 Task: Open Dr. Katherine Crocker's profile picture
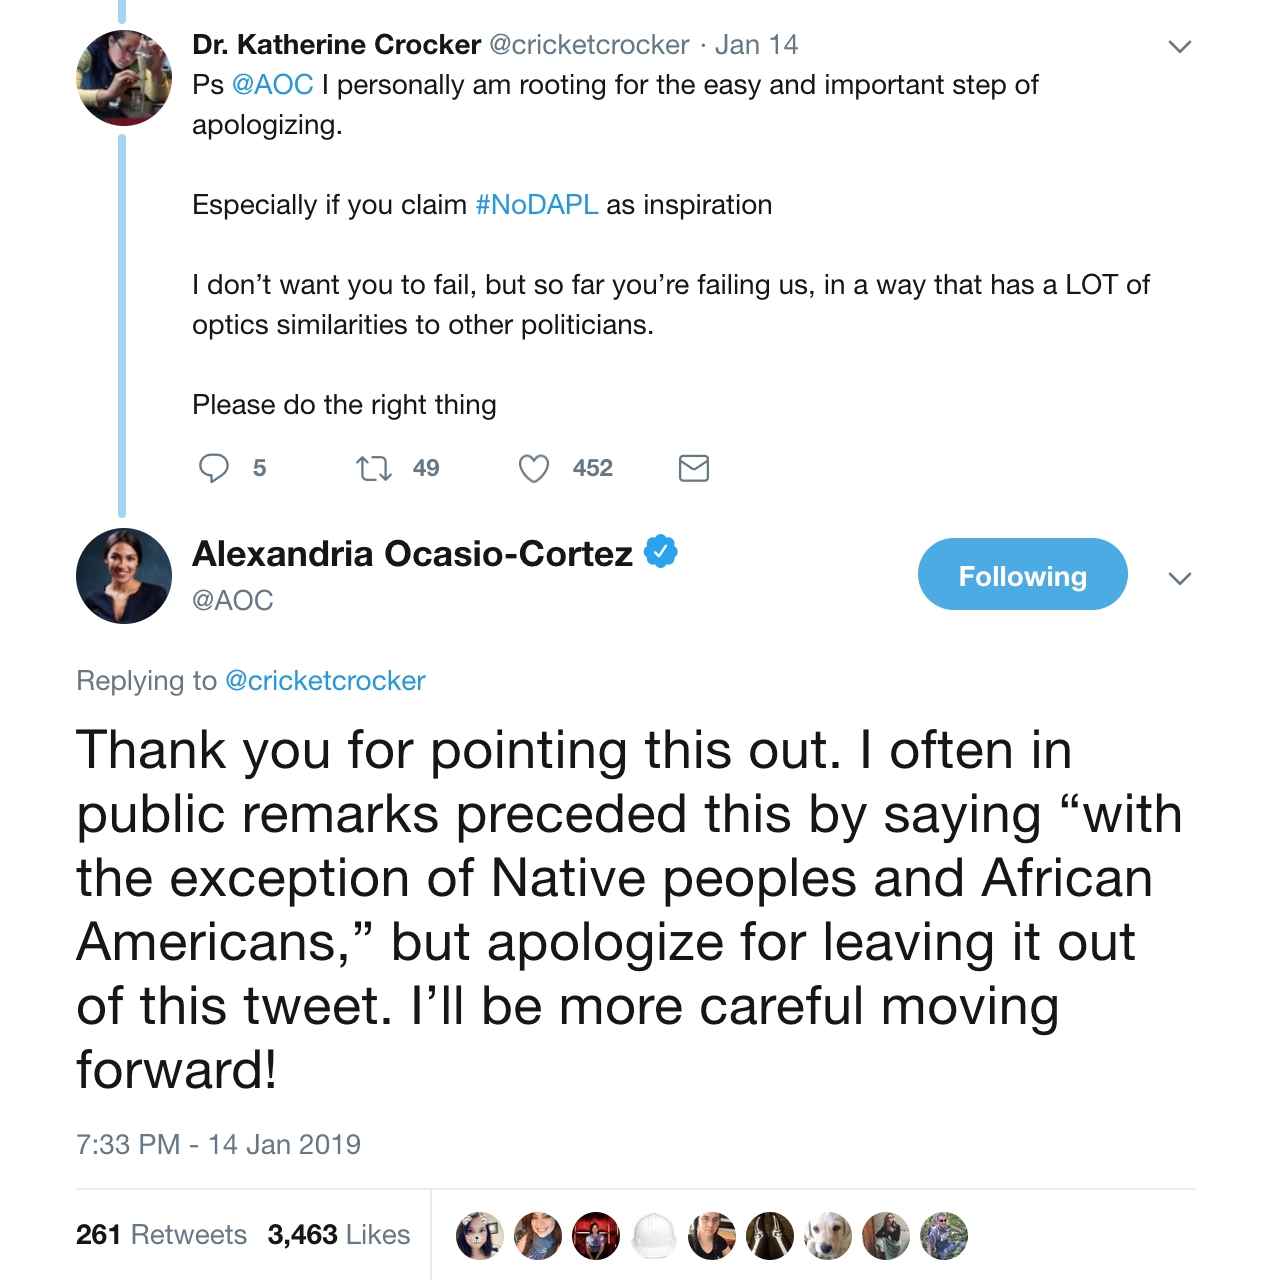(124, 78)
